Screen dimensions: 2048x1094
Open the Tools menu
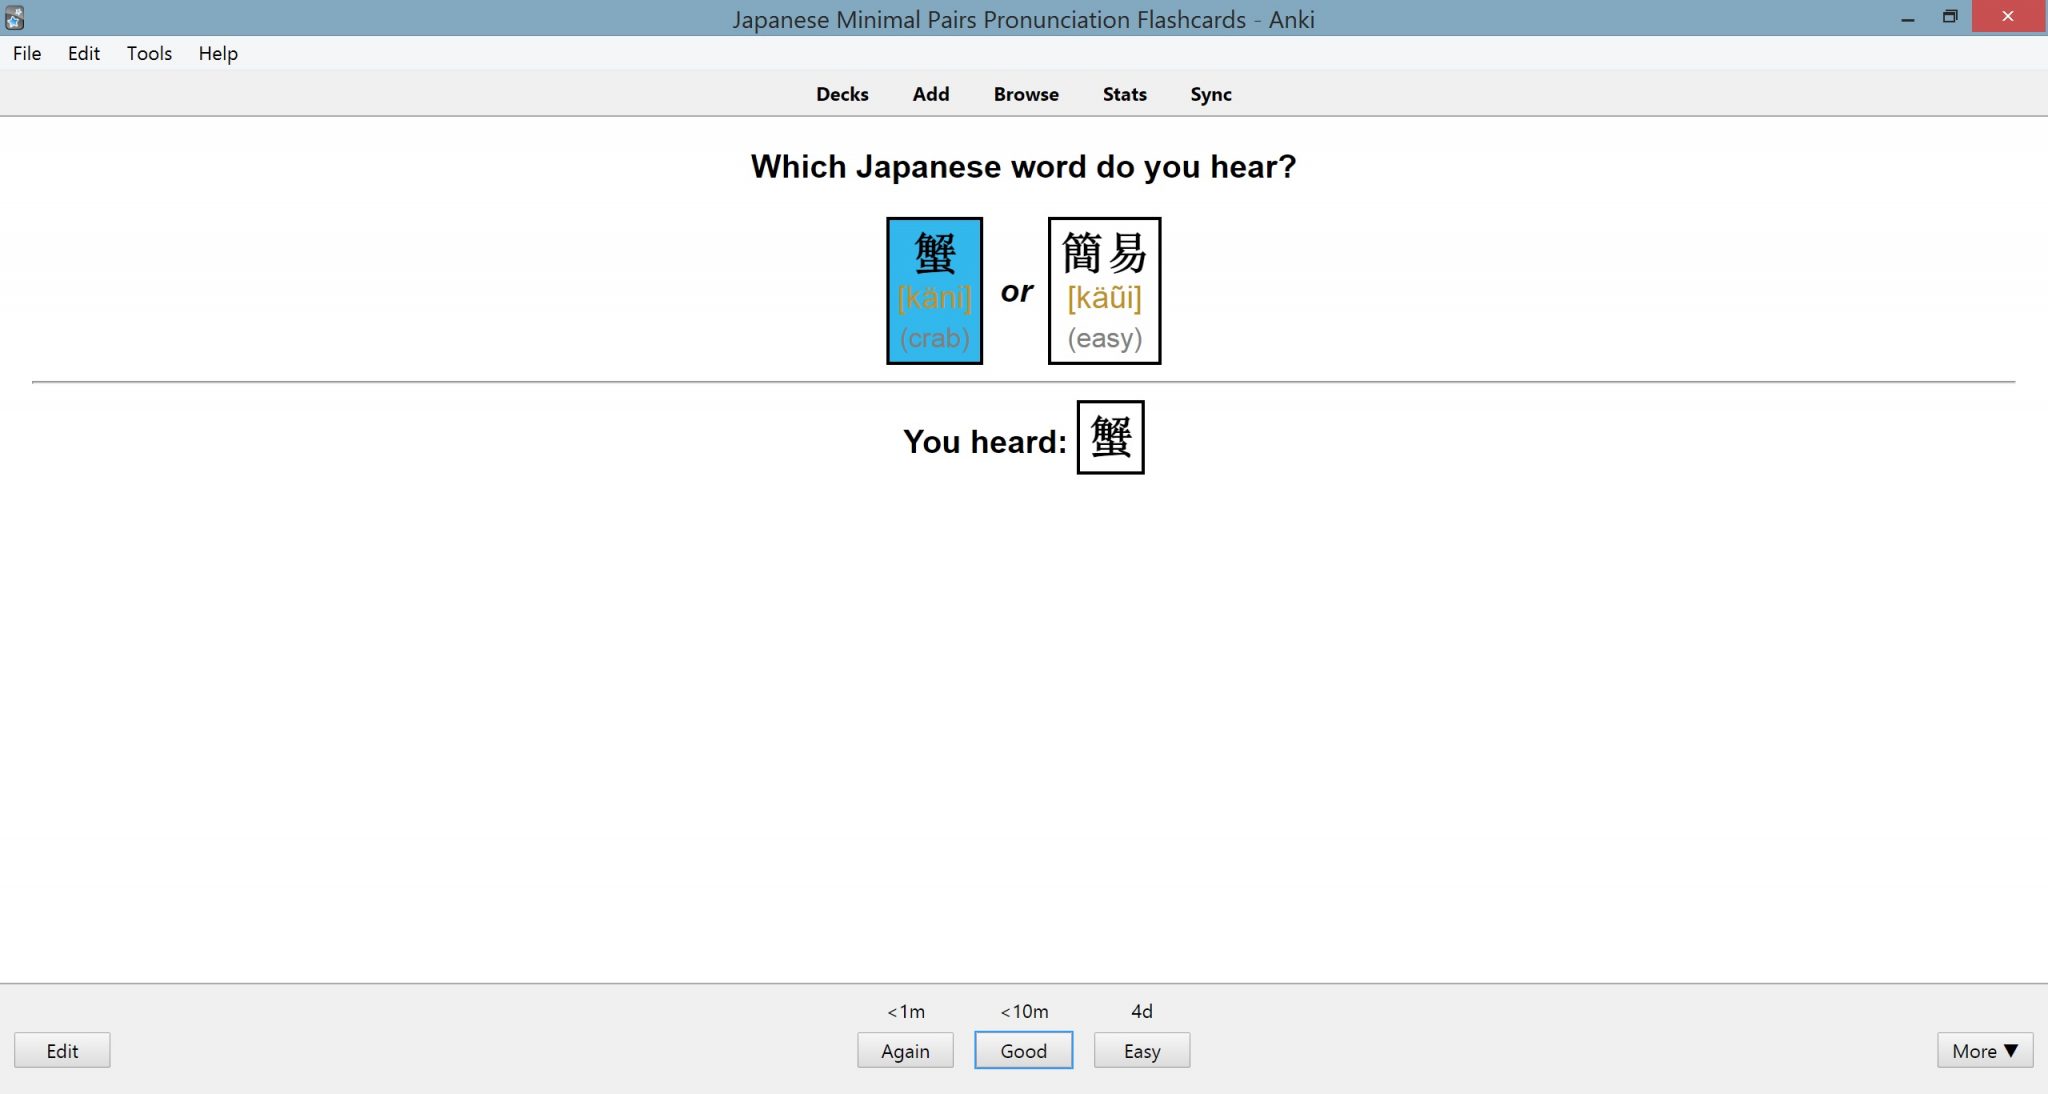[148, 53]
